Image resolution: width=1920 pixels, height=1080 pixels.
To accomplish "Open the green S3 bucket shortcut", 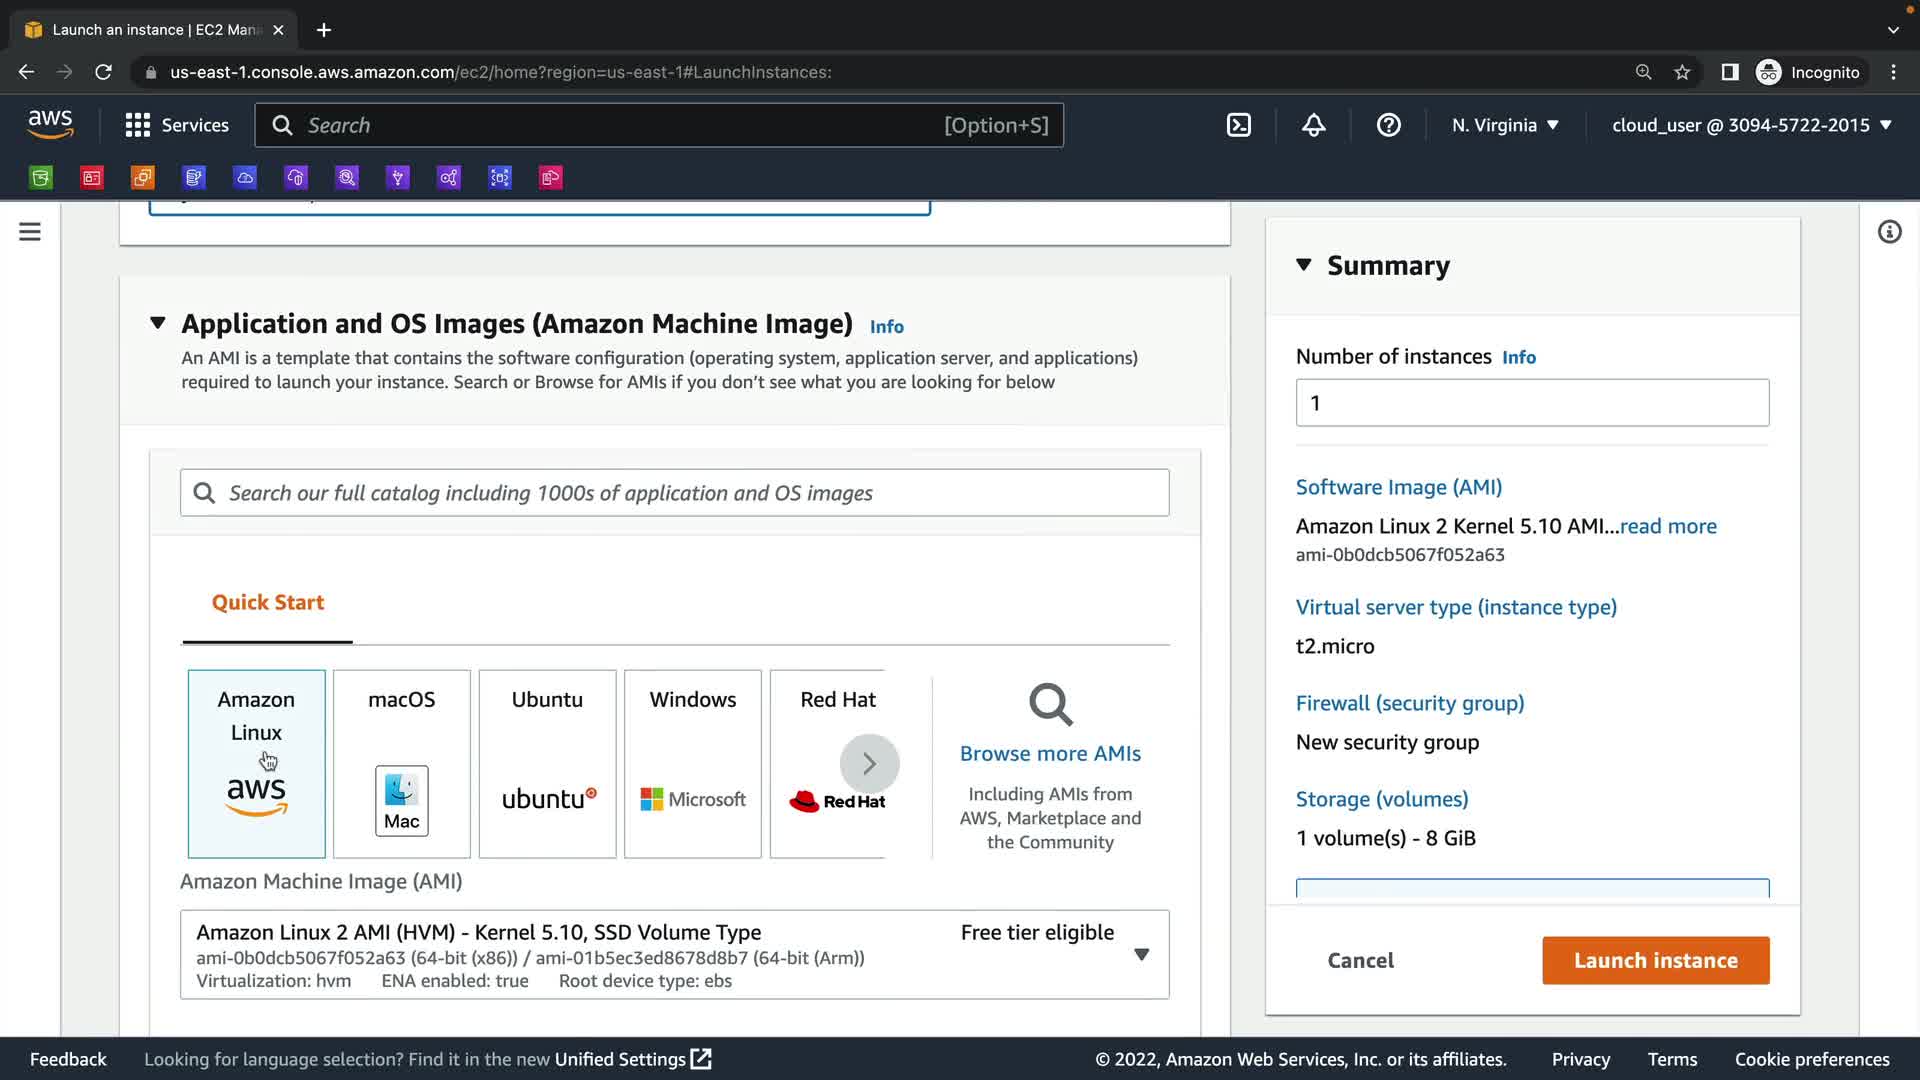I will tap(41, 178).
